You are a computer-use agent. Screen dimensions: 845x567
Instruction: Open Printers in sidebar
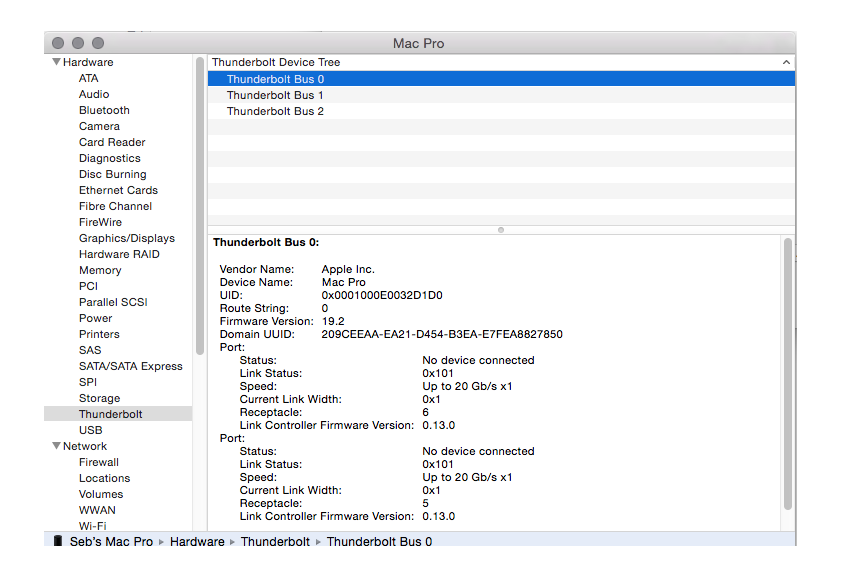(x=99, y=334)
